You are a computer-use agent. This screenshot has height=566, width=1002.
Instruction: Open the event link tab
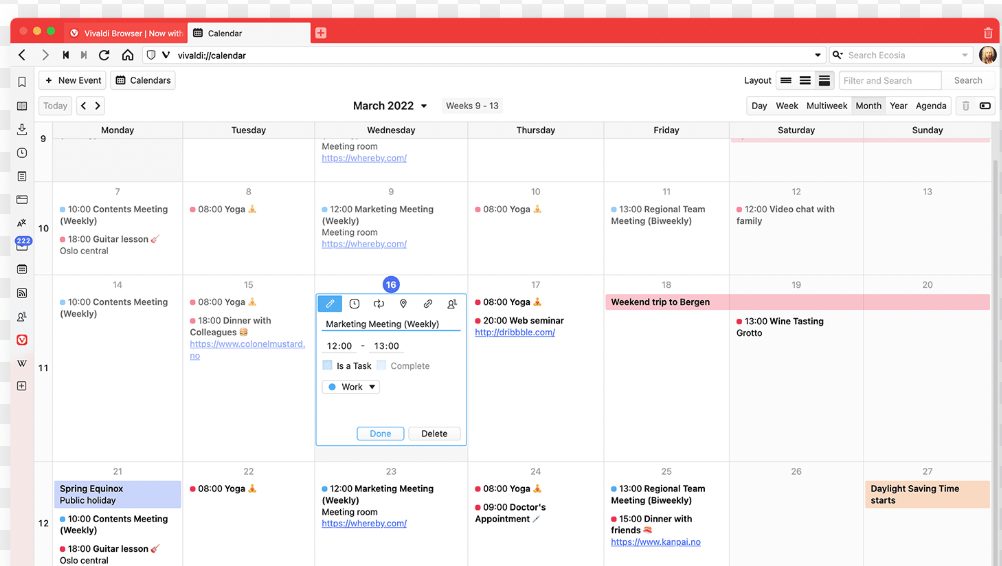pyautogui.click(x=428, y=304)
